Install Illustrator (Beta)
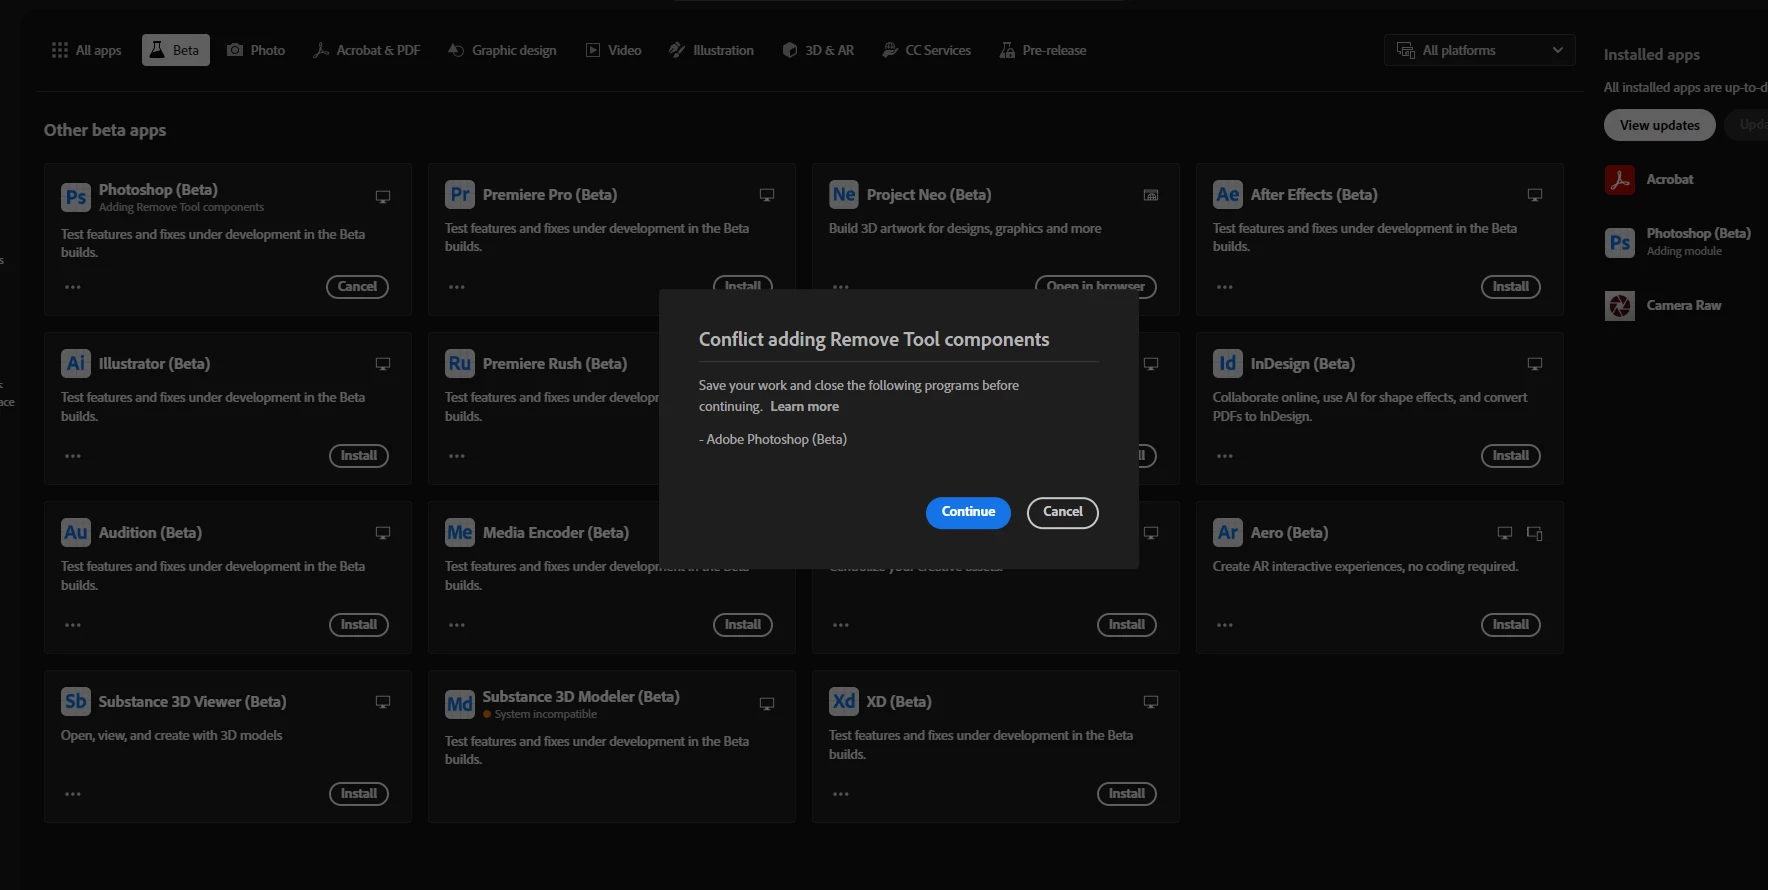The height and width of the screenshot is (890, 1768). [358, 456]
